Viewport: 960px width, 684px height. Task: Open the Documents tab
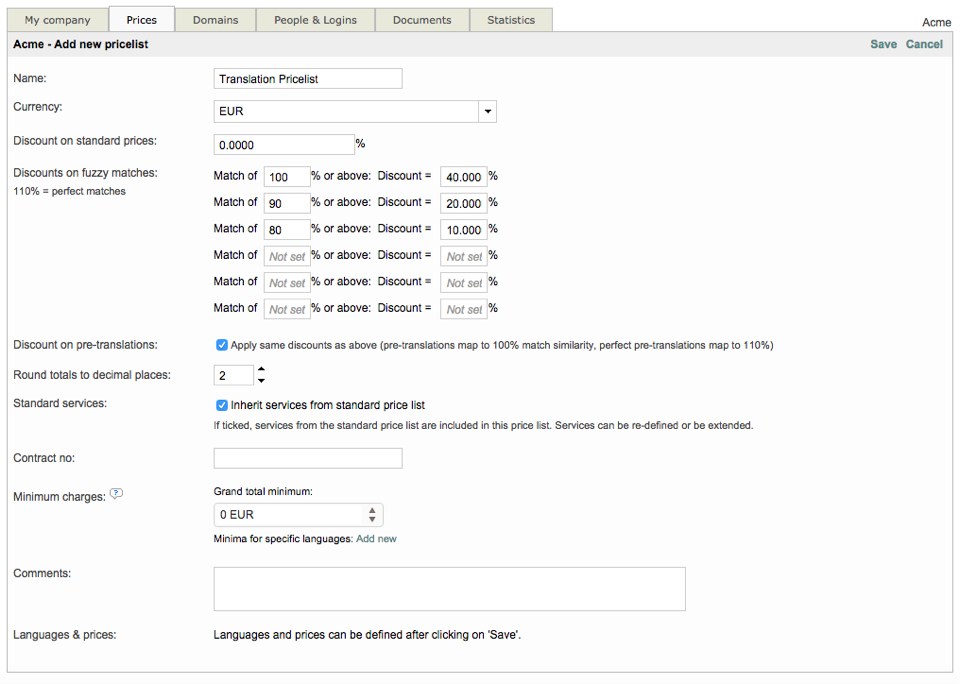(421, 20)
